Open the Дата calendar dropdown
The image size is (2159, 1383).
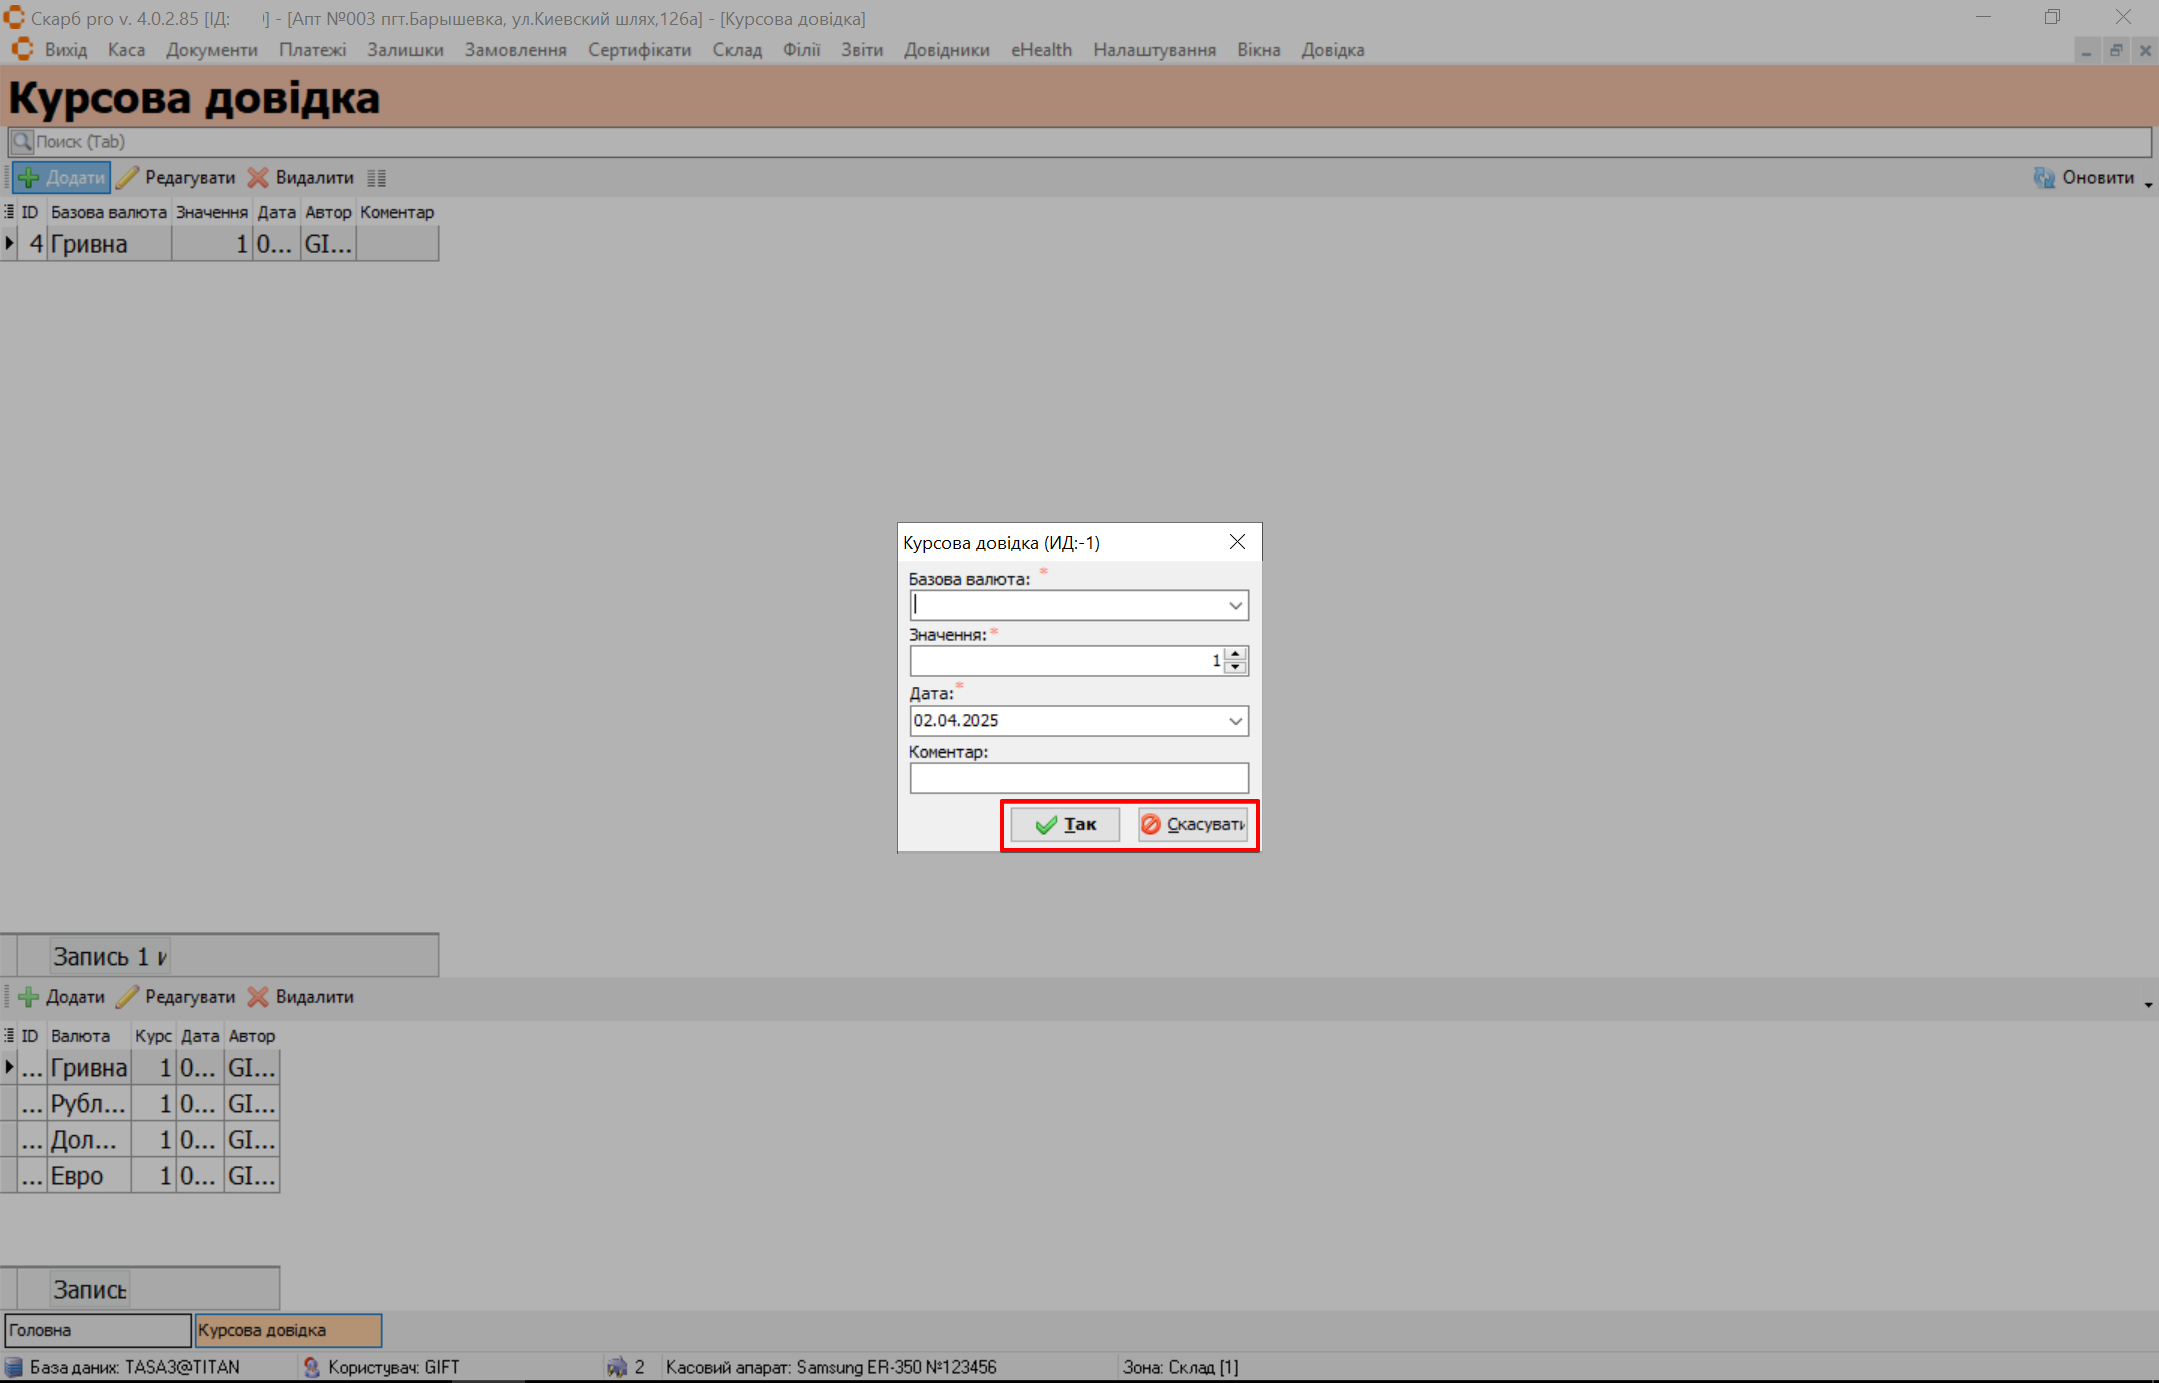[x=1235, y=721]
